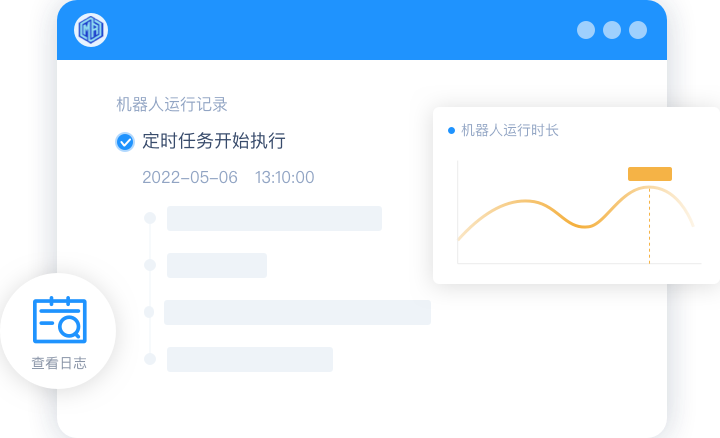This screenshot has width=720, height=438.
Task: Toggle the blue checkmark beside 定时任务开始执行
Action: (124, 142)
